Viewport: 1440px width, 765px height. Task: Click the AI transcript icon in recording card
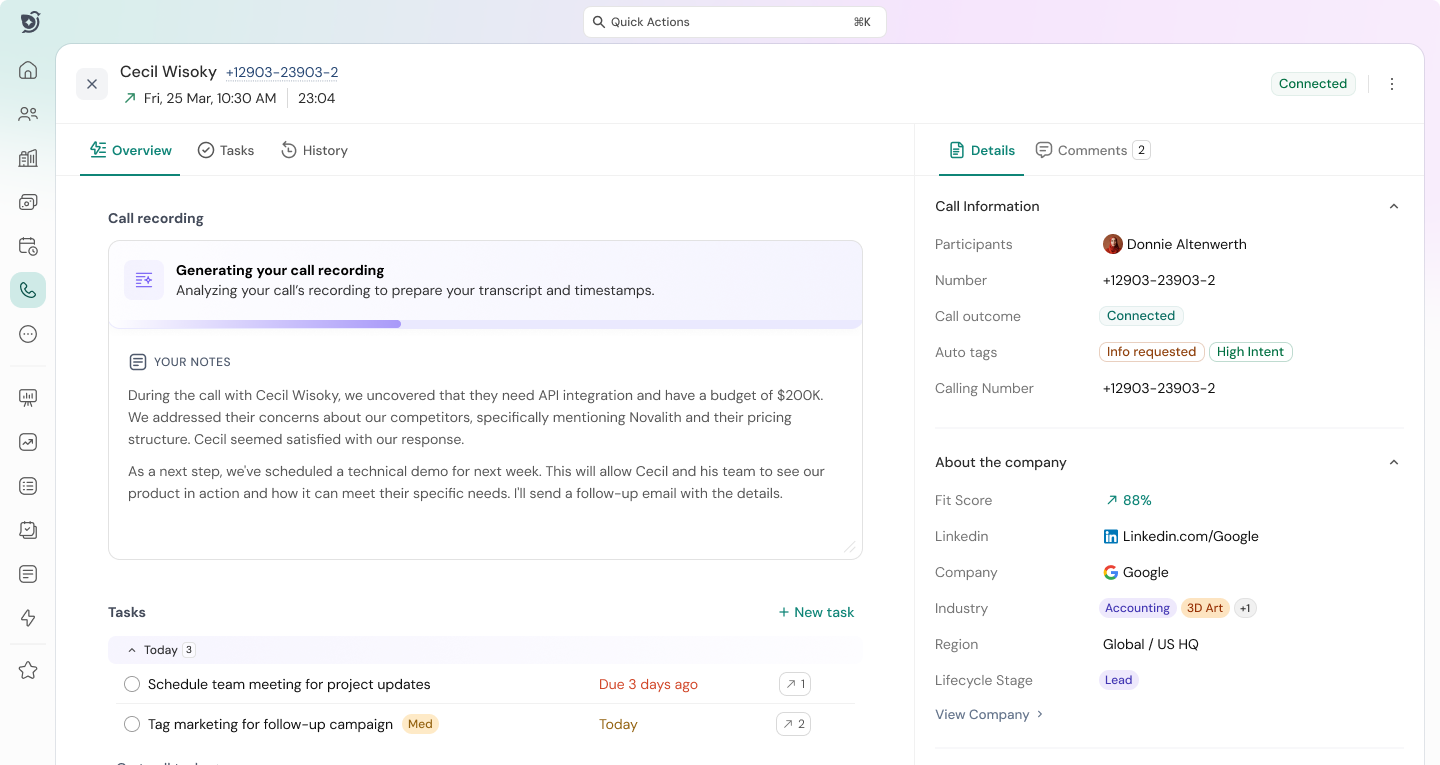pos(144,280)
